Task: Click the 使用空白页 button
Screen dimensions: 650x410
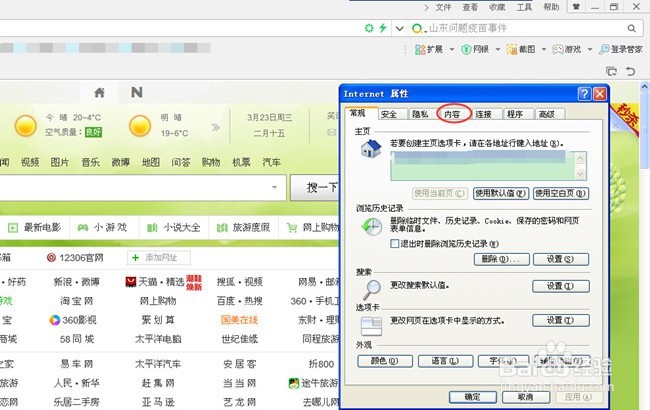Action: tap(560, 193)
